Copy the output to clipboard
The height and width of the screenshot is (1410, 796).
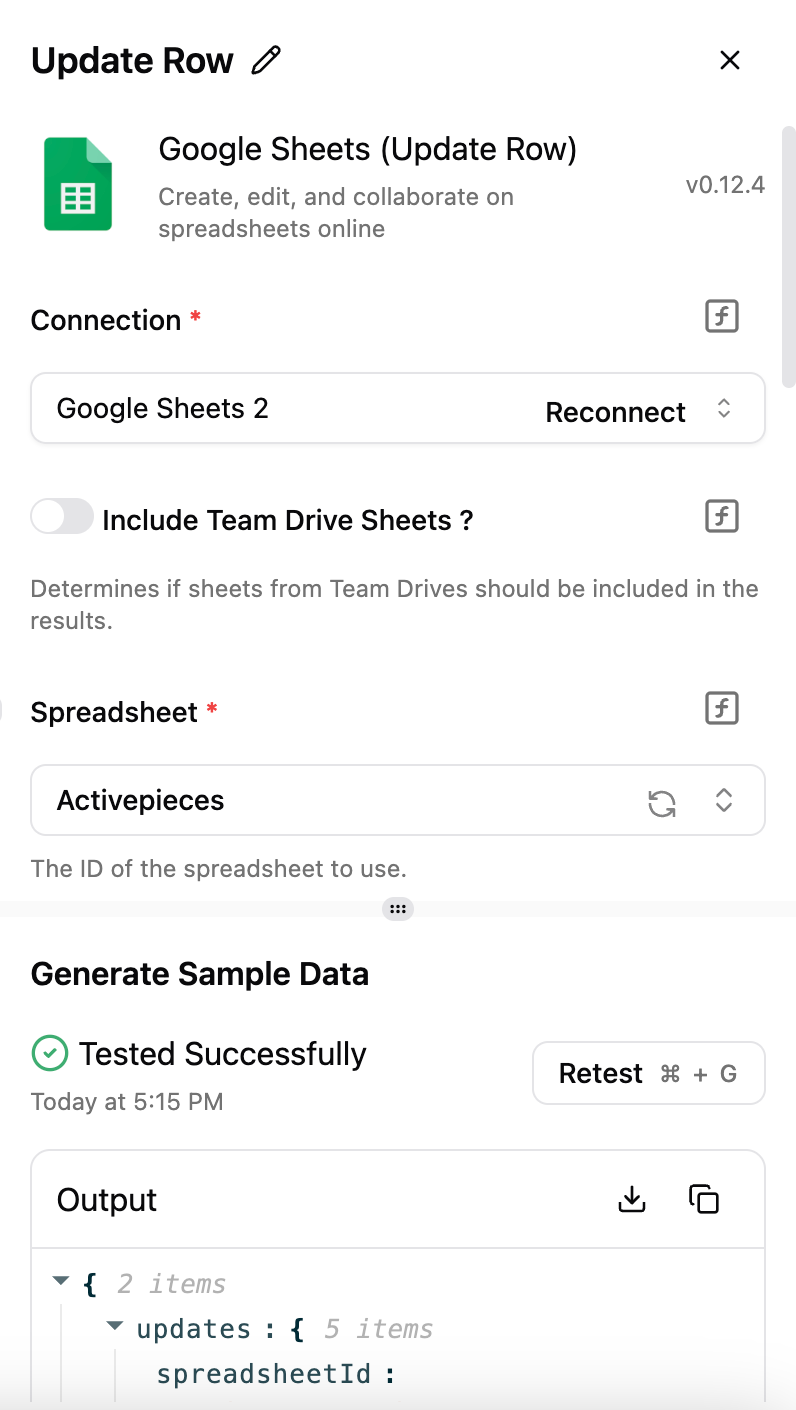tap(704, 1199)
